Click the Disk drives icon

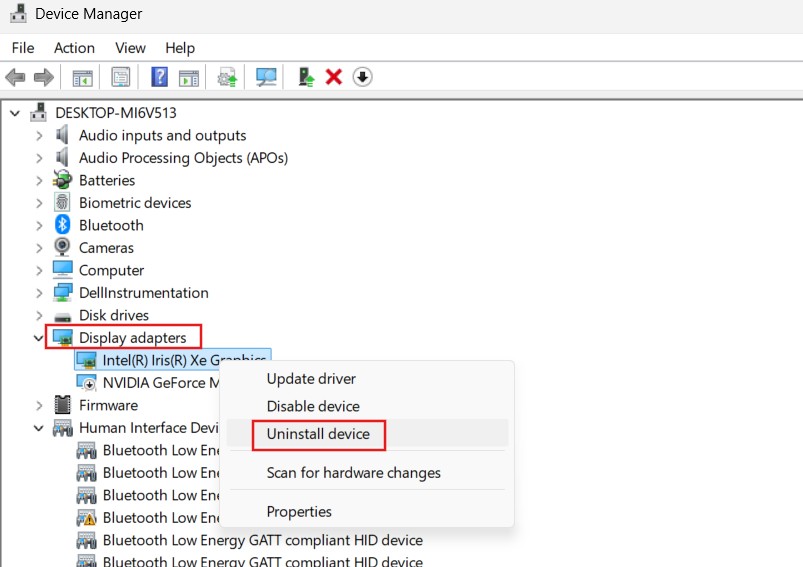coord(62,316)
